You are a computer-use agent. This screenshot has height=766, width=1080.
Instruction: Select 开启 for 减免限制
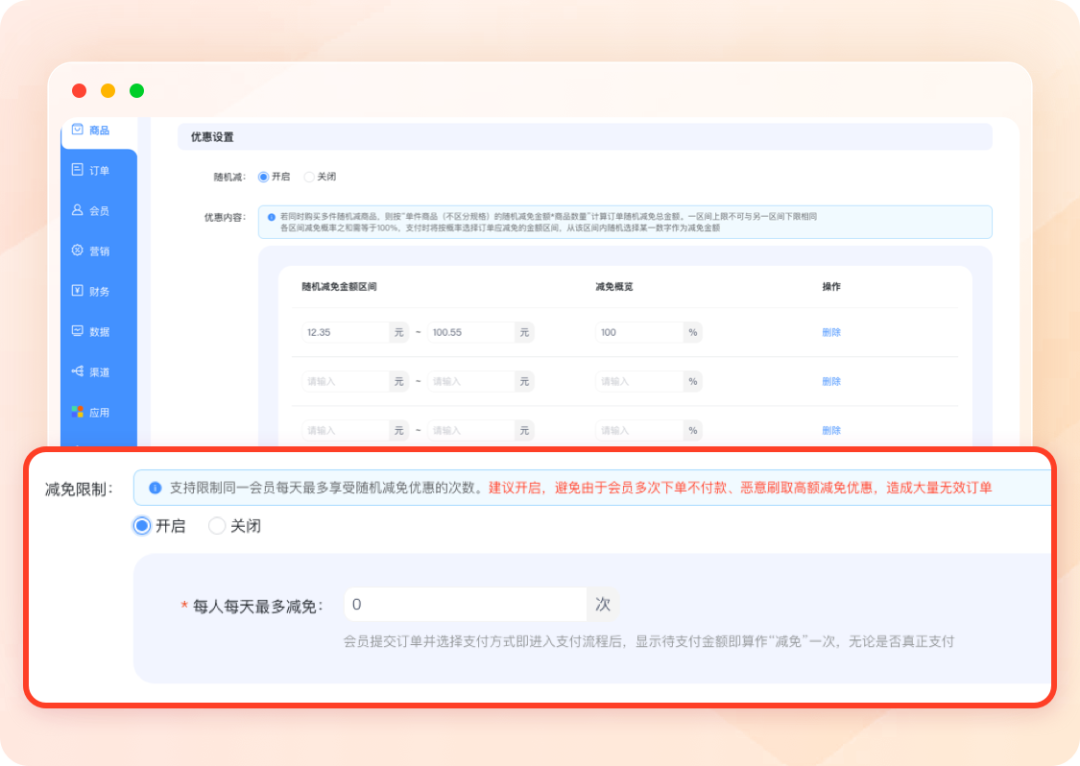coord(142,526)
